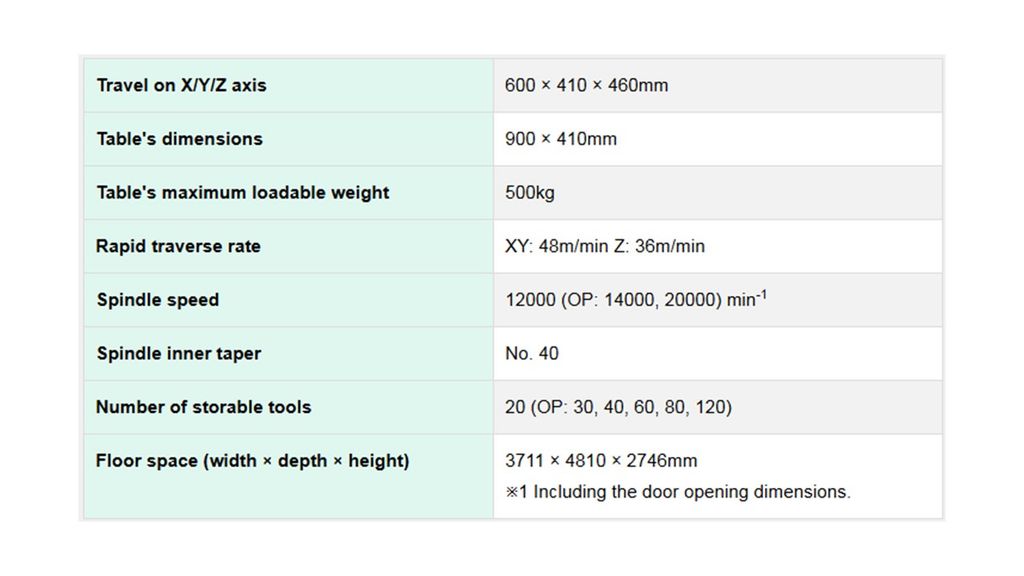Click the 'Travel on X/Y/Z axis' label
1024x576 pixels.
point(181,85)
